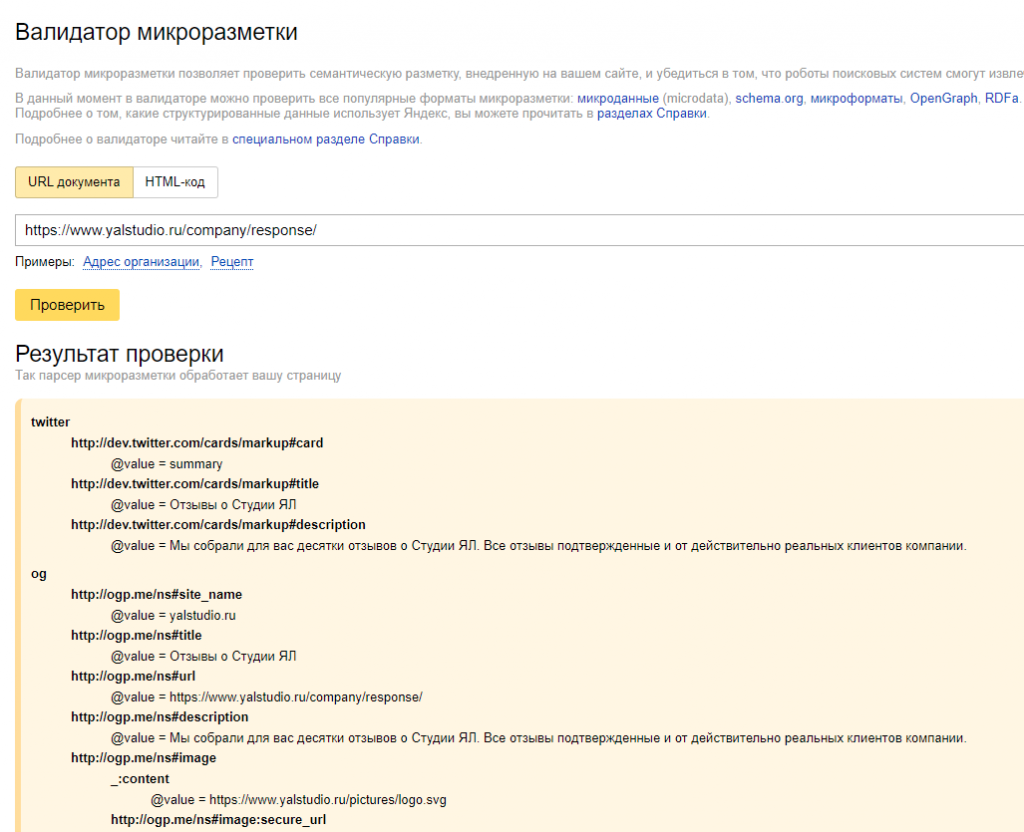Open the микроформаты link
Image resolution: width=1024 pixels, height=832 pixels.
pos(856,99)
